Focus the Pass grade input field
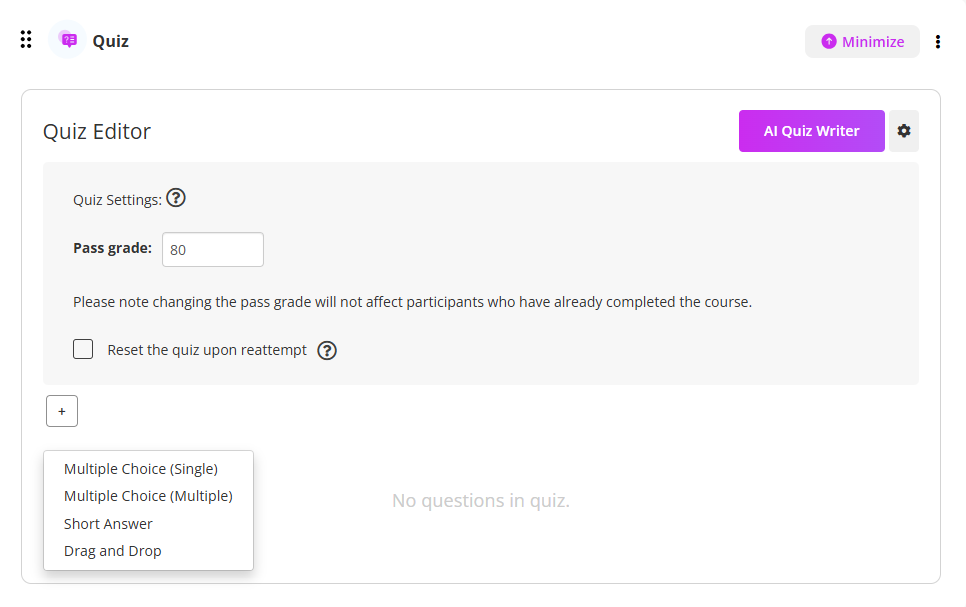The image size is (966, 607). tap(212, 250)
